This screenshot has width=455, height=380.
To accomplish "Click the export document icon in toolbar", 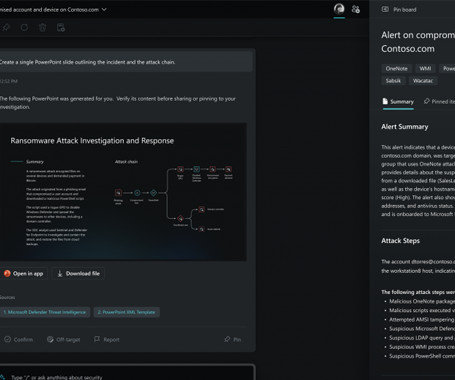I will [61, 27].
